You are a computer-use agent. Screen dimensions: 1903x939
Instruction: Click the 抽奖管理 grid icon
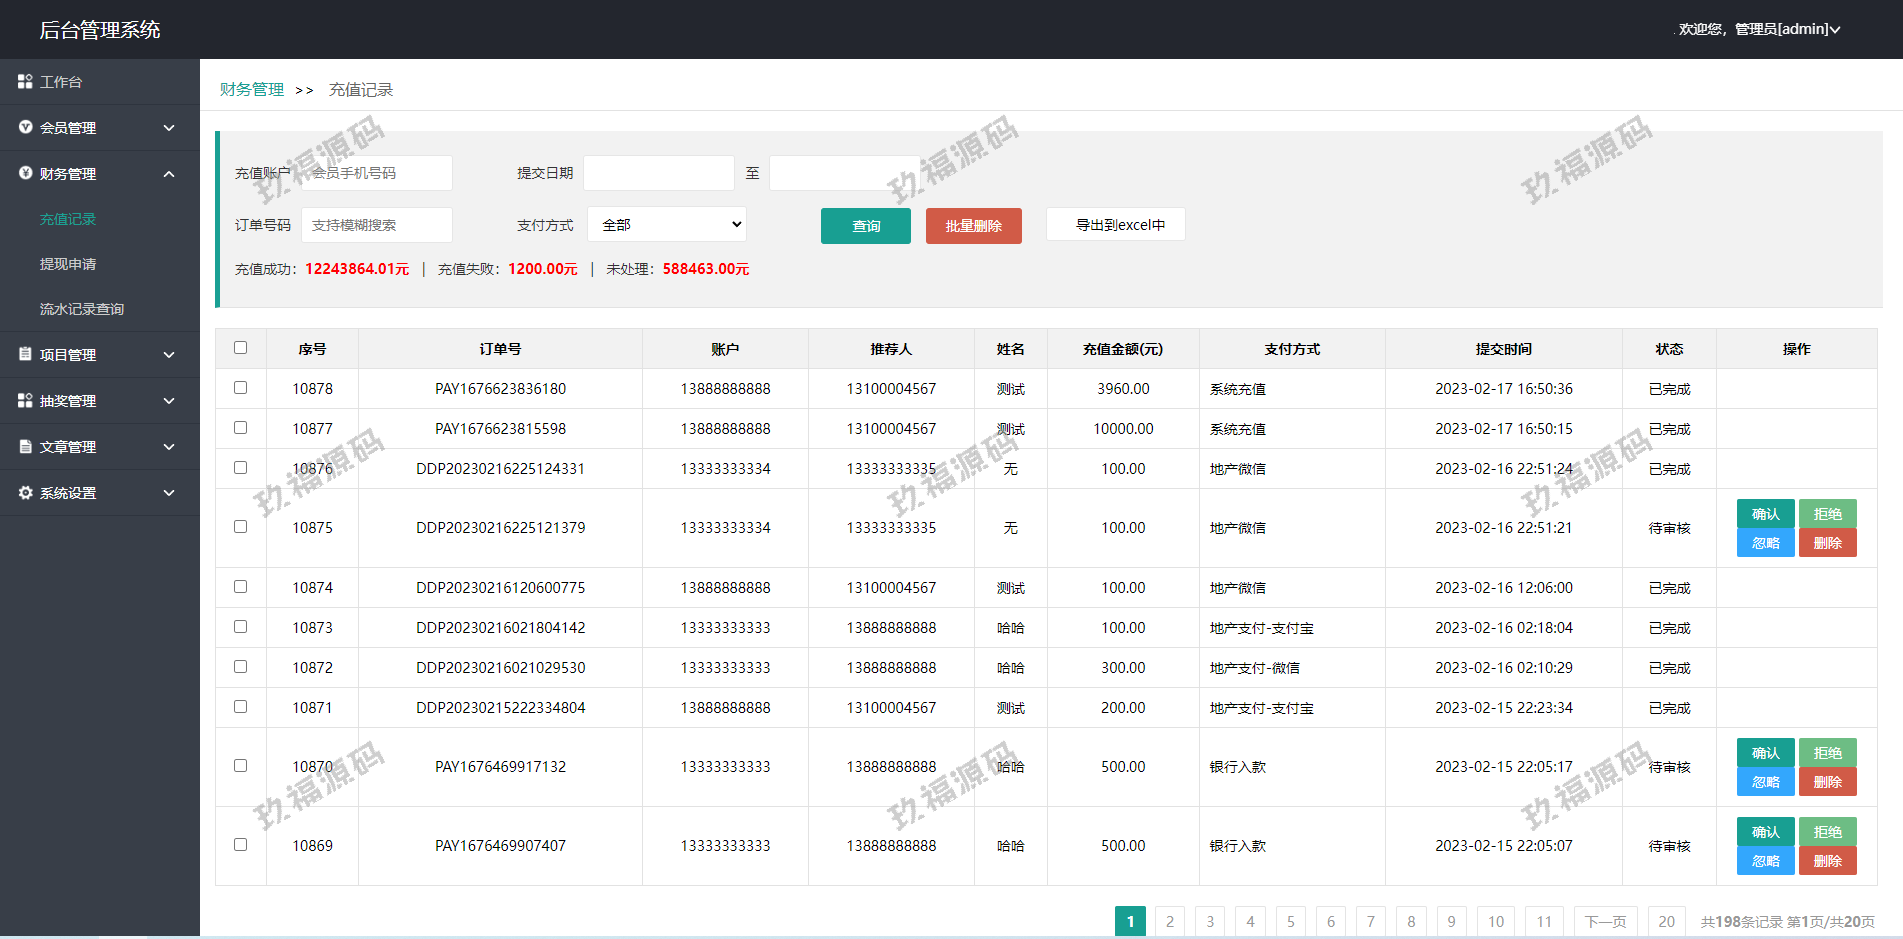pyautogui.click(x=25, y=400)
